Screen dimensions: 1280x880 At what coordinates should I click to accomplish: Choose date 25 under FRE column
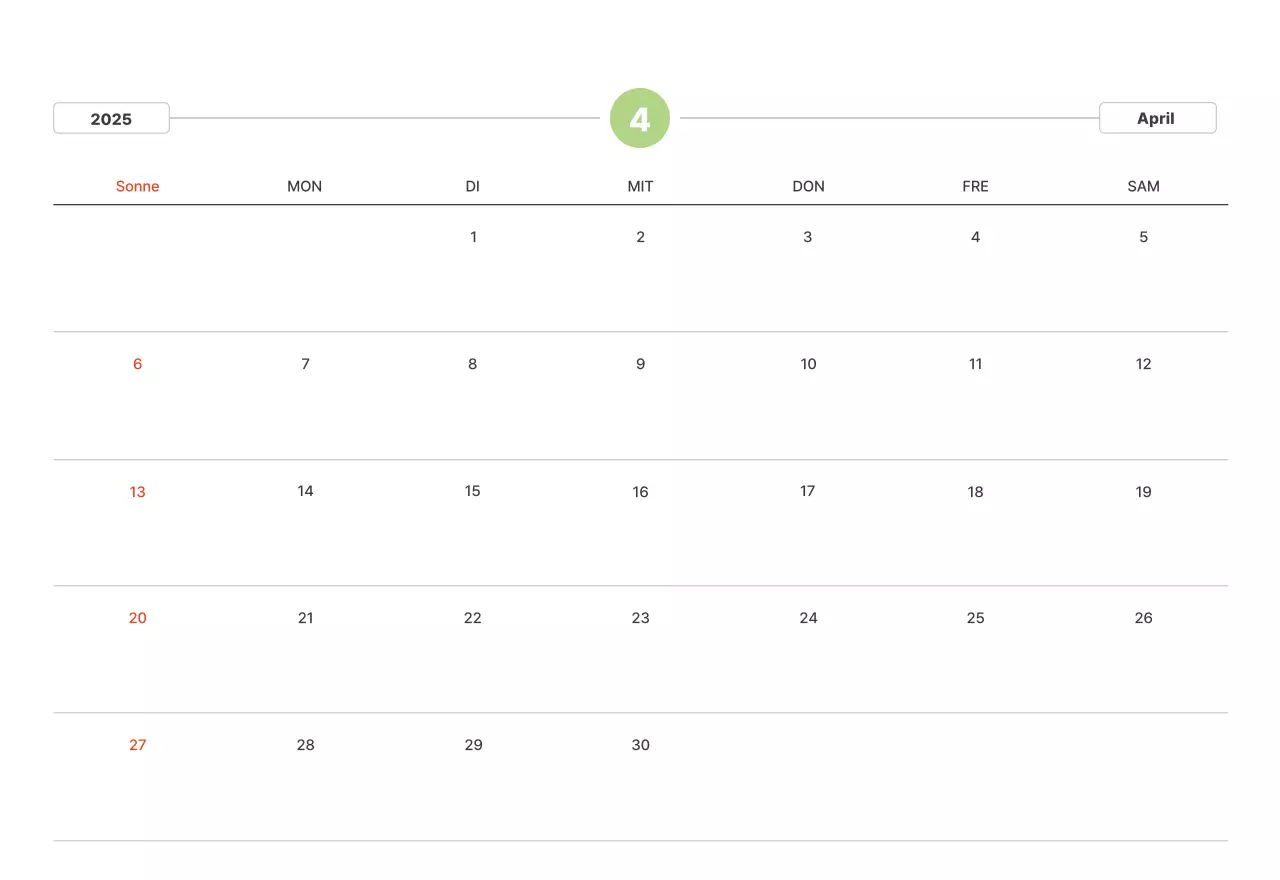tap(976, 618)
